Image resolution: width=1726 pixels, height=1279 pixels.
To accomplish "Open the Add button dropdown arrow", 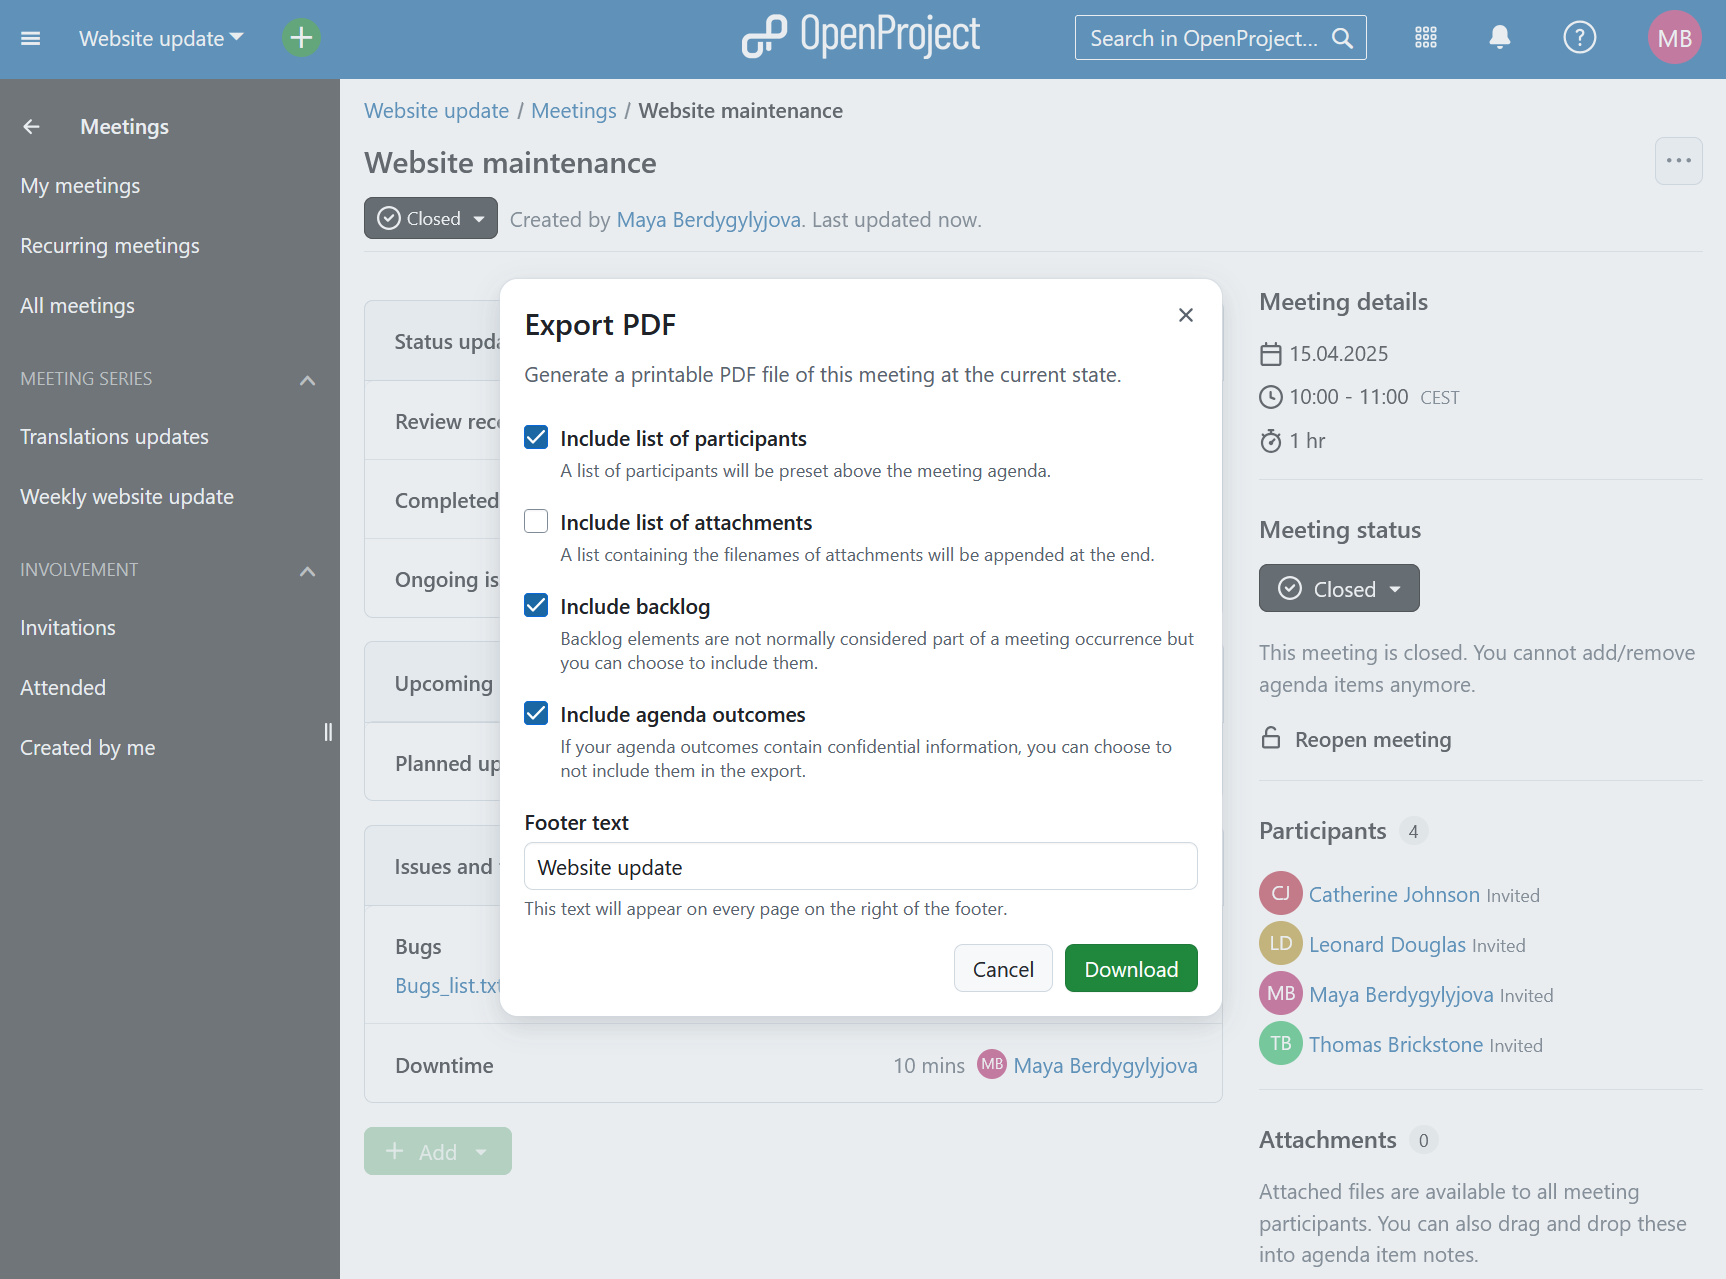I will point(481,1151).
